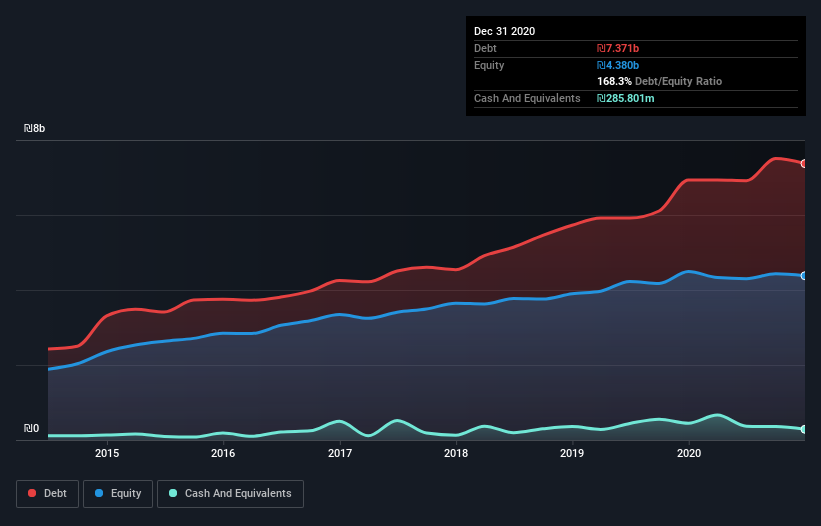Click the 2019 x-axis label
821x526 pixels.
(x=572, y=453)
